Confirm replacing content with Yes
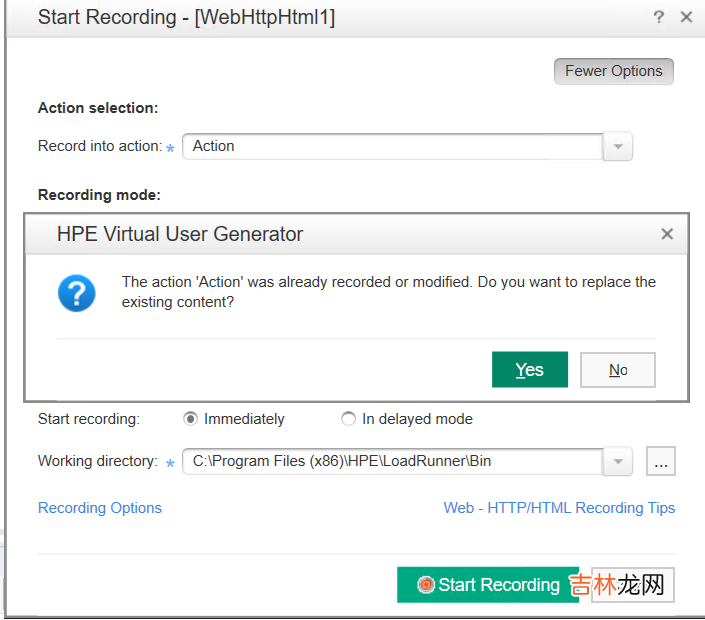 point(529,370)
